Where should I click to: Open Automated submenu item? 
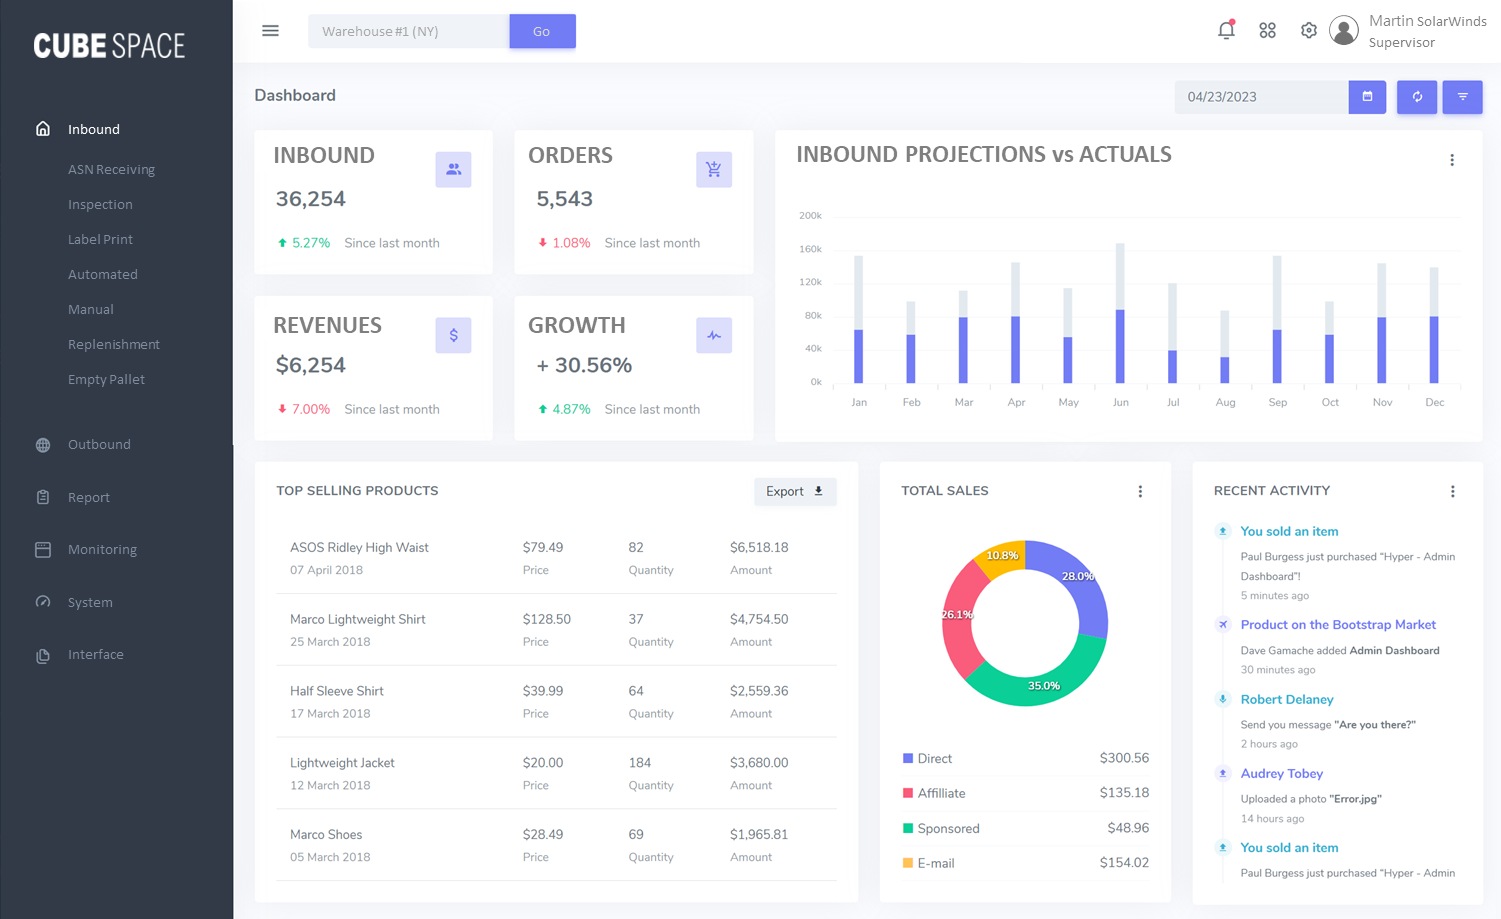pos(103,275)
